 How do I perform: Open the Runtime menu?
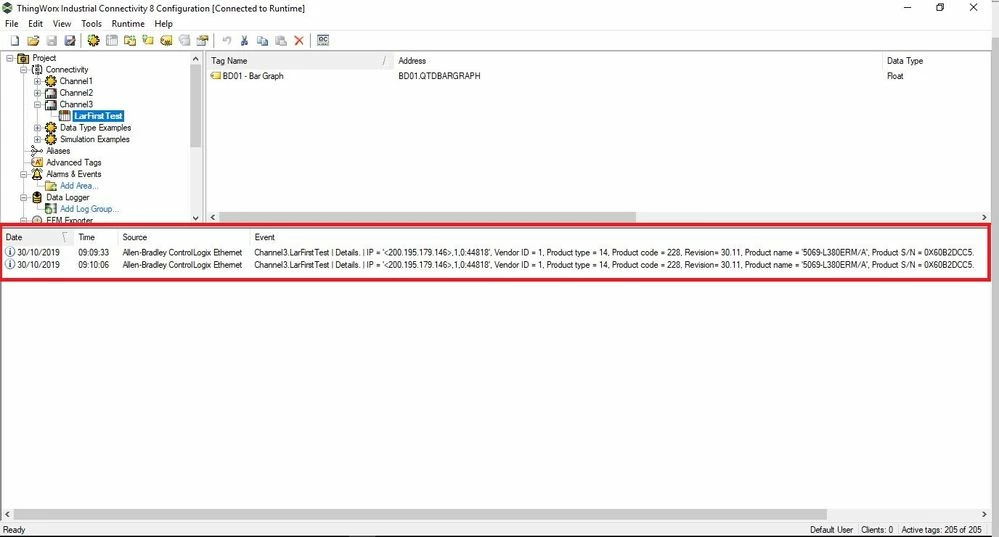coord(128,24)
